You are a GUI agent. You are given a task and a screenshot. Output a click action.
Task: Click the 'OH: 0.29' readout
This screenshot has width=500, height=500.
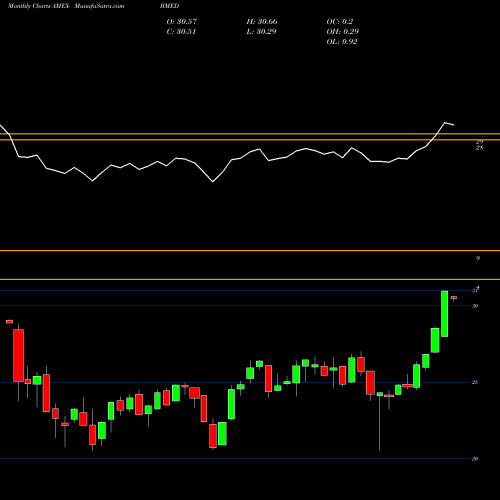[342, 32]
